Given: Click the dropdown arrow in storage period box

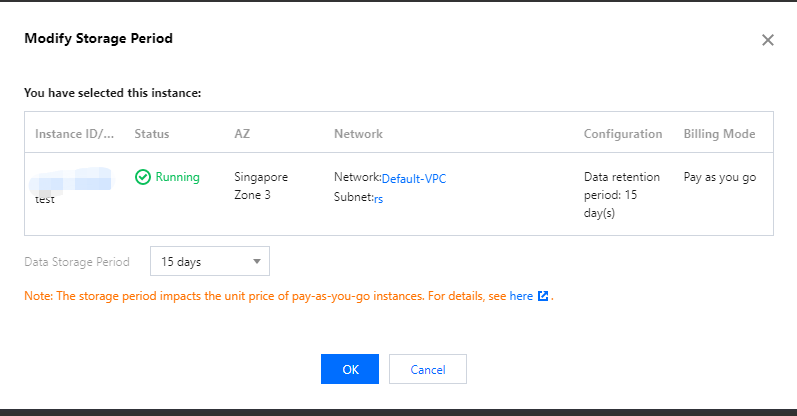Looking at the screenshot, I should [256, 262].
